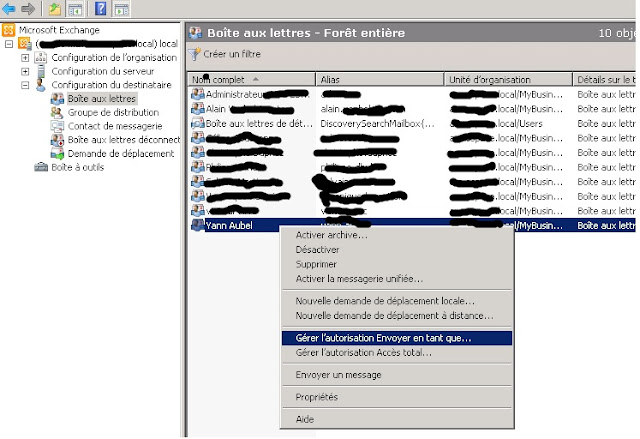Click the Boîte à outils toolbox icon
640x439 pixels.
point(41,167)
